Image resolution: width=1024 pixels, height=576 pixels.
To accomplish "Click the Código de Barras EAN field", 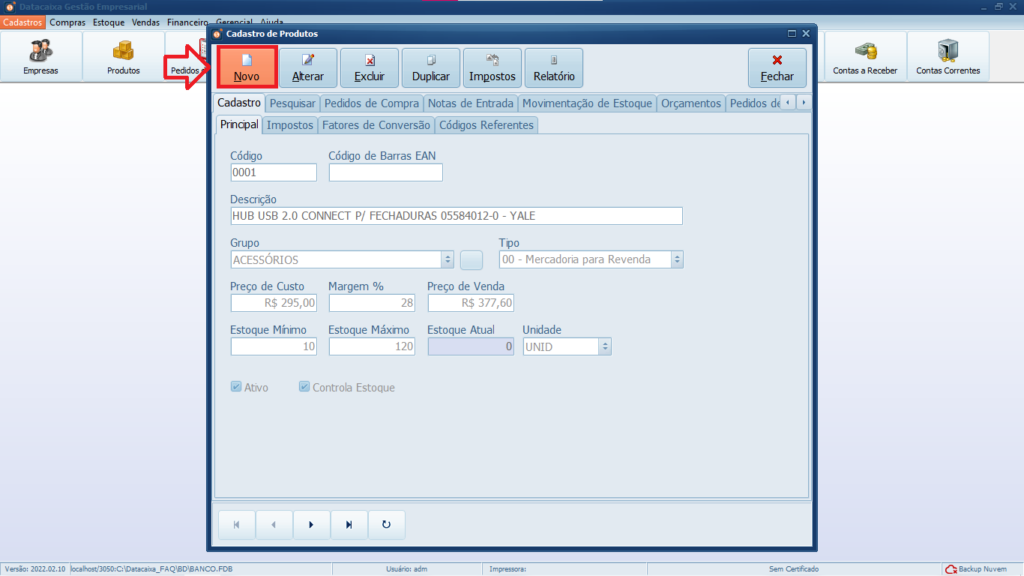I will pyautogui.click(x=385, y=172).
